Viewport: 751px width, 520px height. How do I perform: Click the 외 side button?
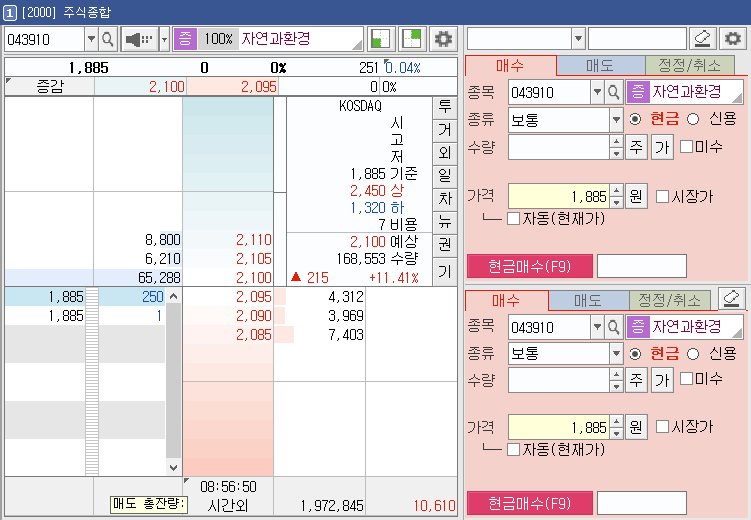pos(444,153)
